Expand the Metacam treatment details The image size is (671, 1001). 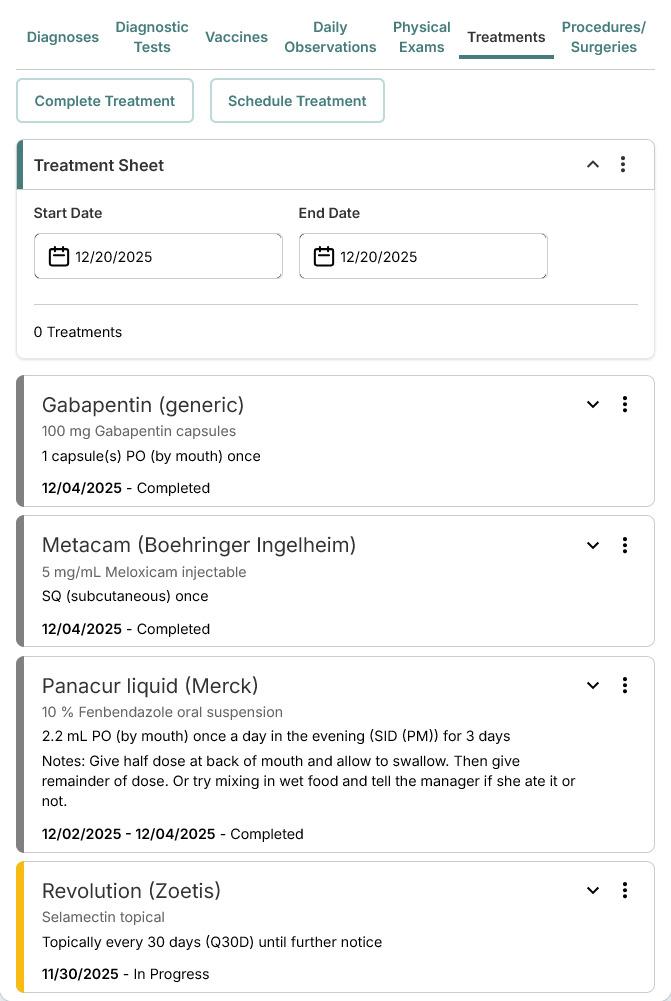[593, 545]
